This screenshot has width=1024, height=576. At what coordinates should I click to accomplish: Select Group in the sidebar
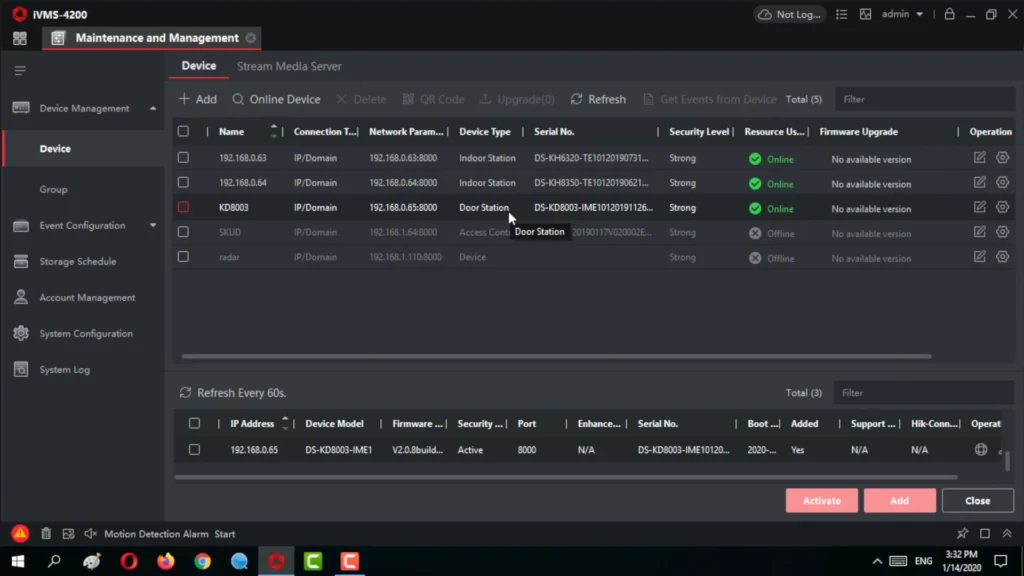[x=54, y=189]
